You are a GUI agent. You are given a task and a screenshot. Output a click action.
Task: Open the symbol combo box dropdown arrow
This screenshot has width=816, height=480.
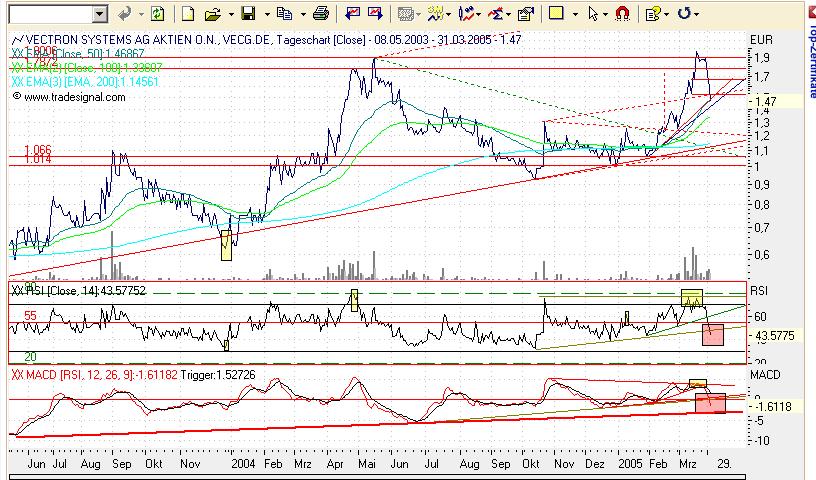[x=99, y=14]
